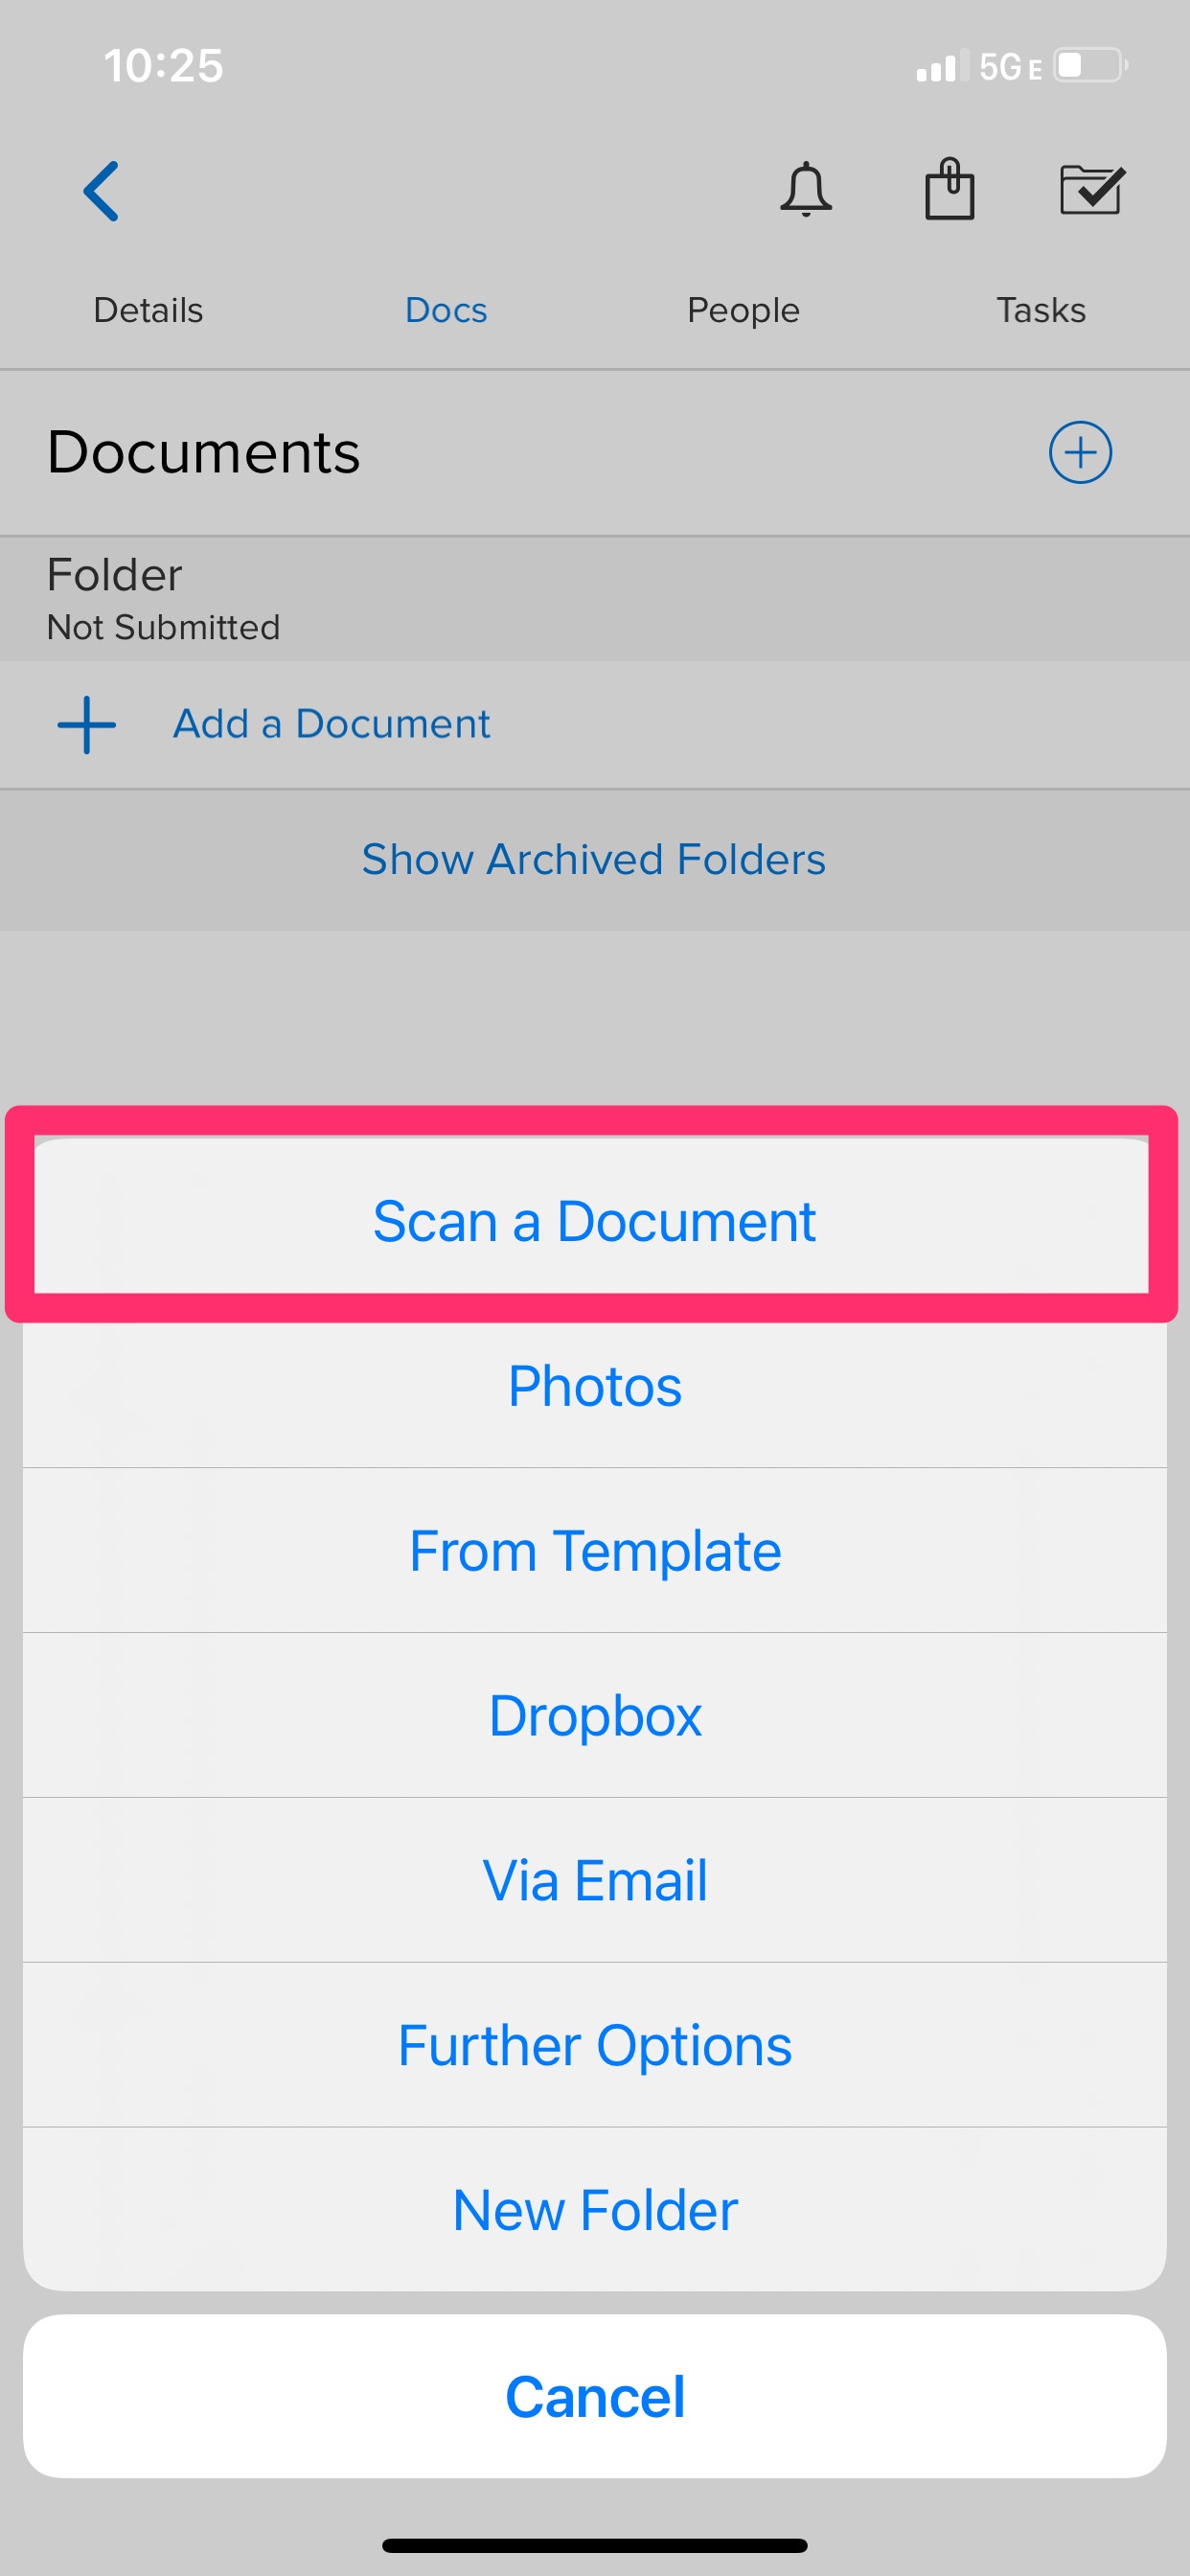
Task: Expand Further Options in action sheet
Action: 595,2046
